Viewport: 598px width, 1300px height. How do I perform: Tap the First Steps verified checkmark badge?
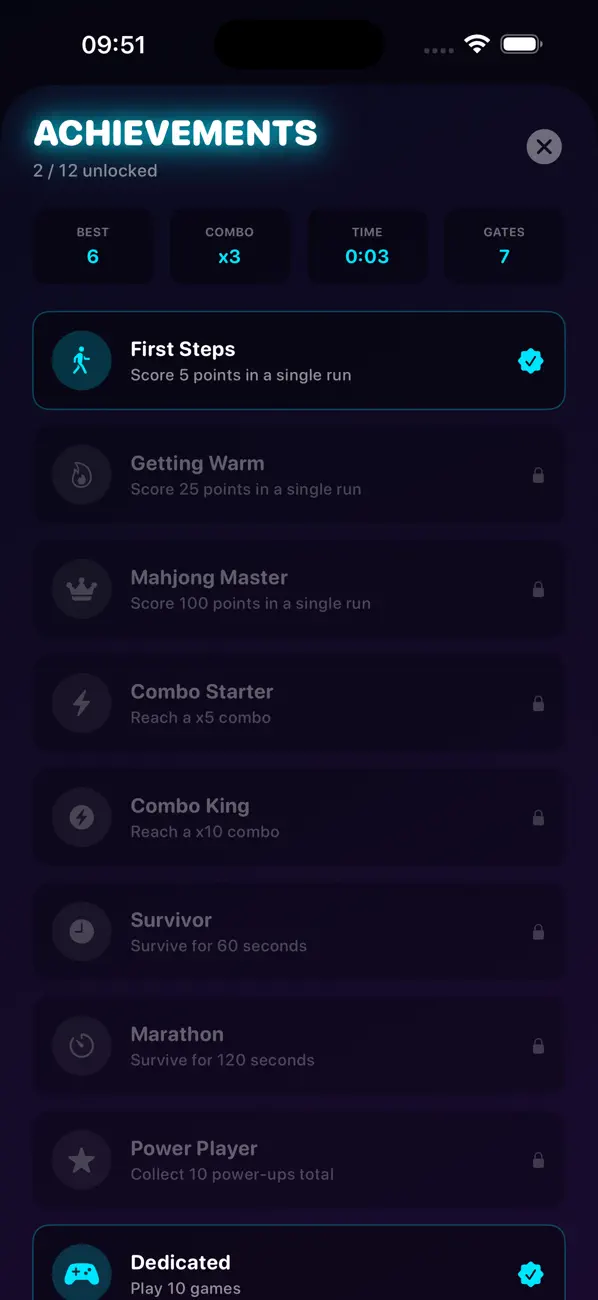tap(531, 361)
